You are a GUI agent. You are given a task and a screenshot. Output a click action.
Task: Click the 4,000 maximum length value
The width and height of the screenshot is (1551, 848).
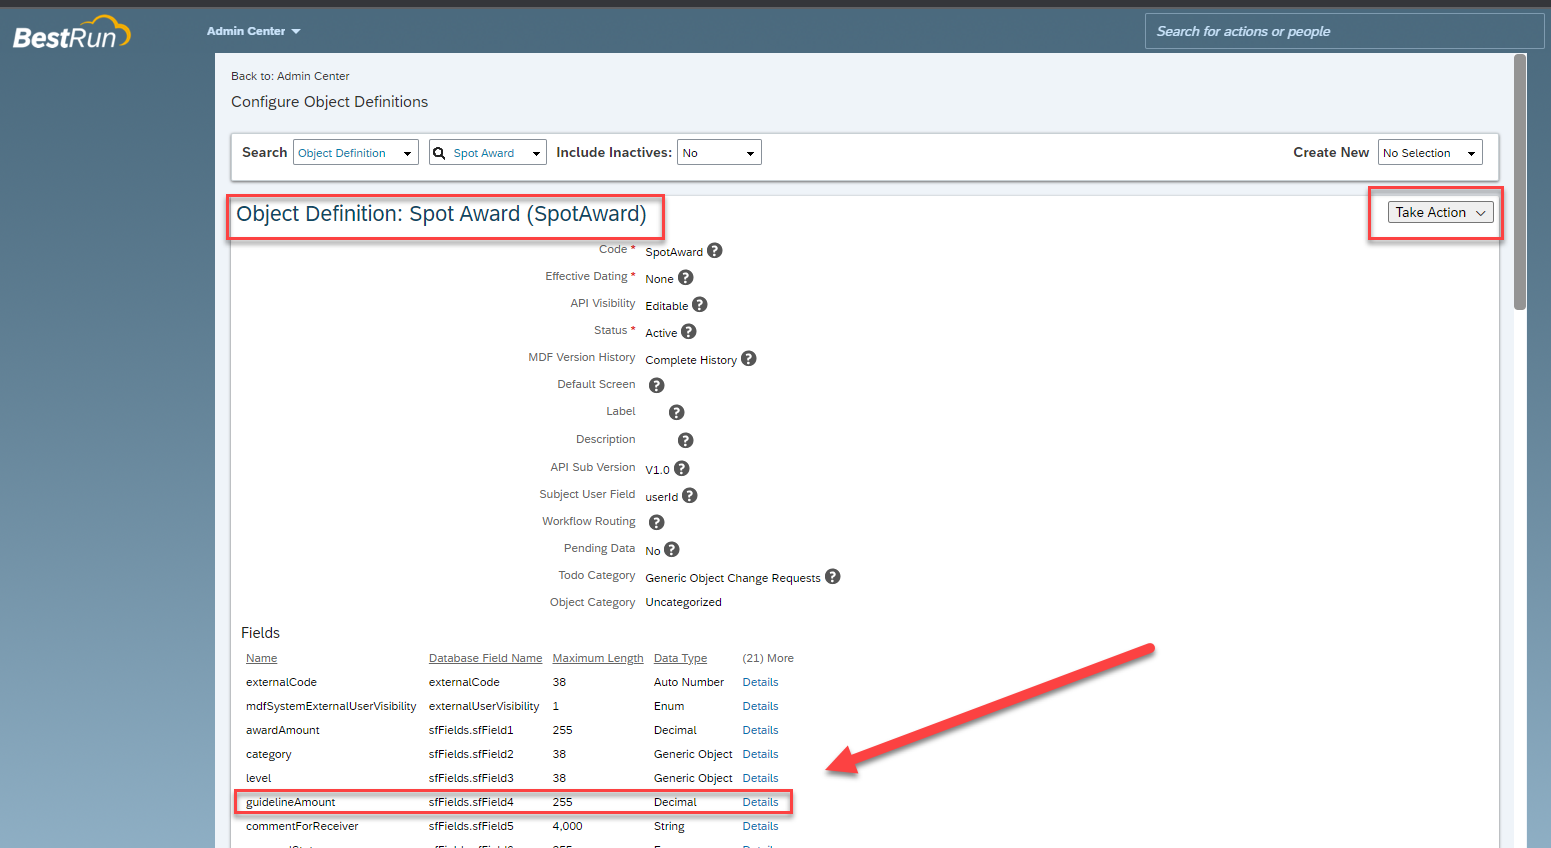(567, 826)
